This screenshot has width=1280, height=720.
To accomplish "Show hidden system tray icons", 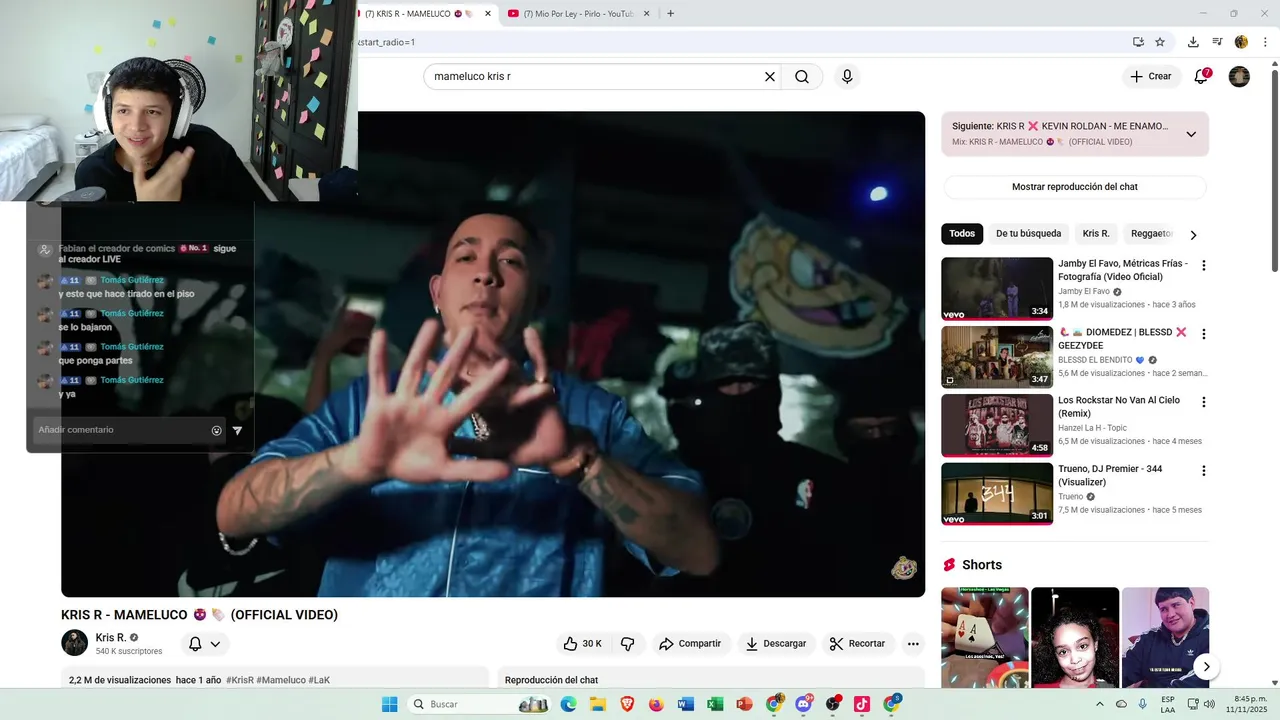I will [x=1100, y=704].
